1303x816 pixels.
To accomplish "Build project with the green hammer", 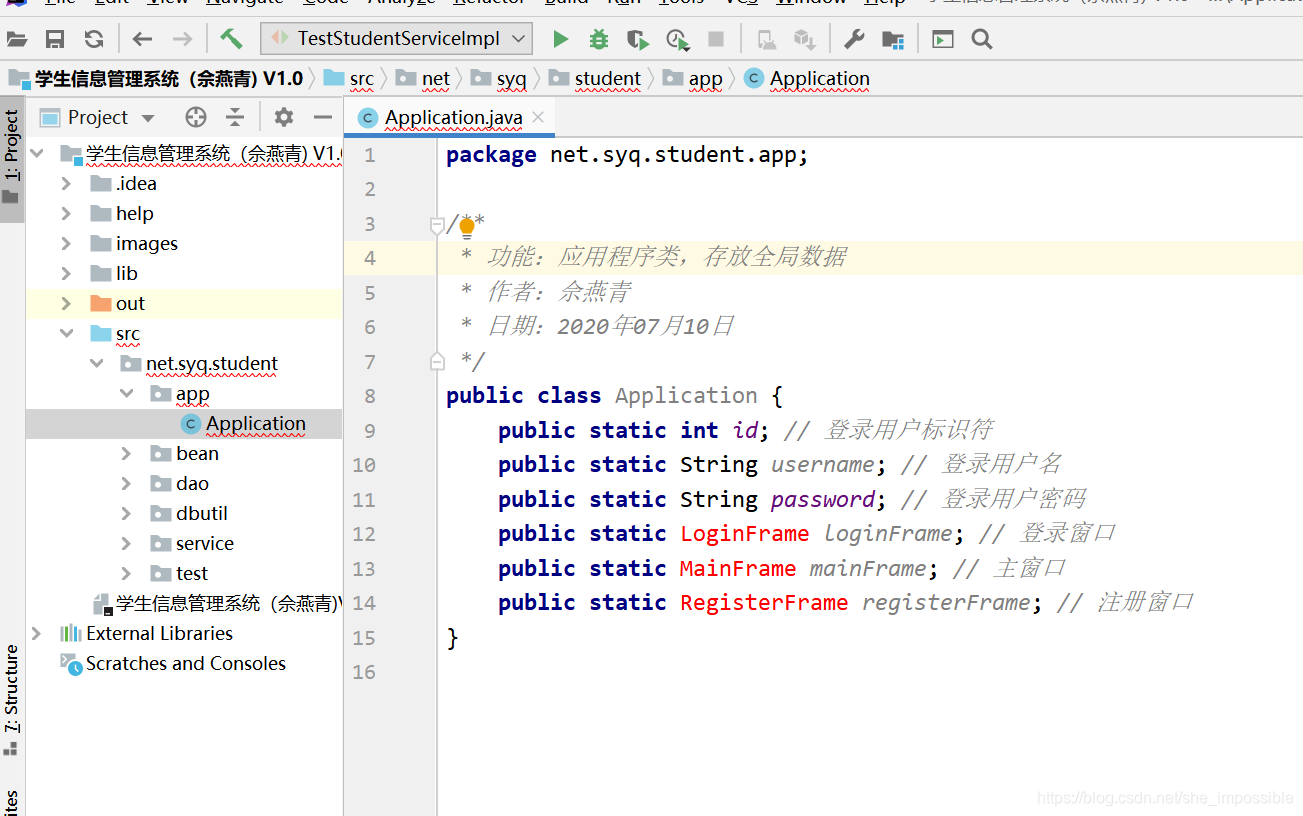I will [231, 40].
